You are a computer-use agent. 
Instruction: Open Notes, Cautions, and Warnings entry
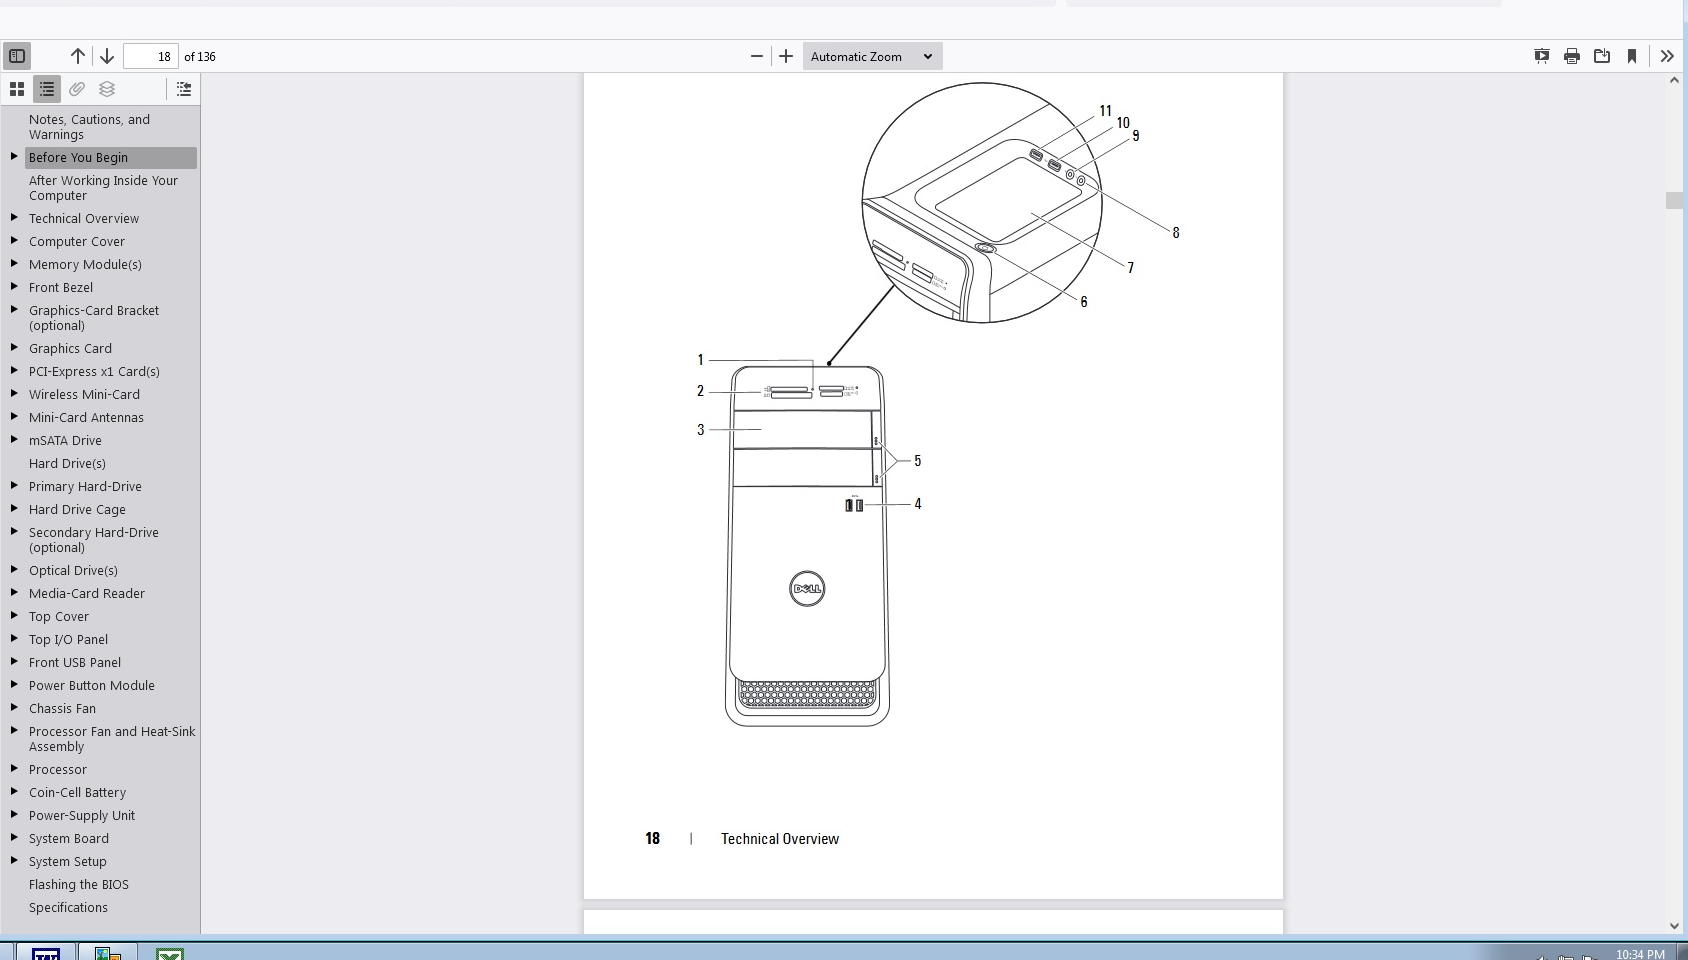[x=89, y=127]
